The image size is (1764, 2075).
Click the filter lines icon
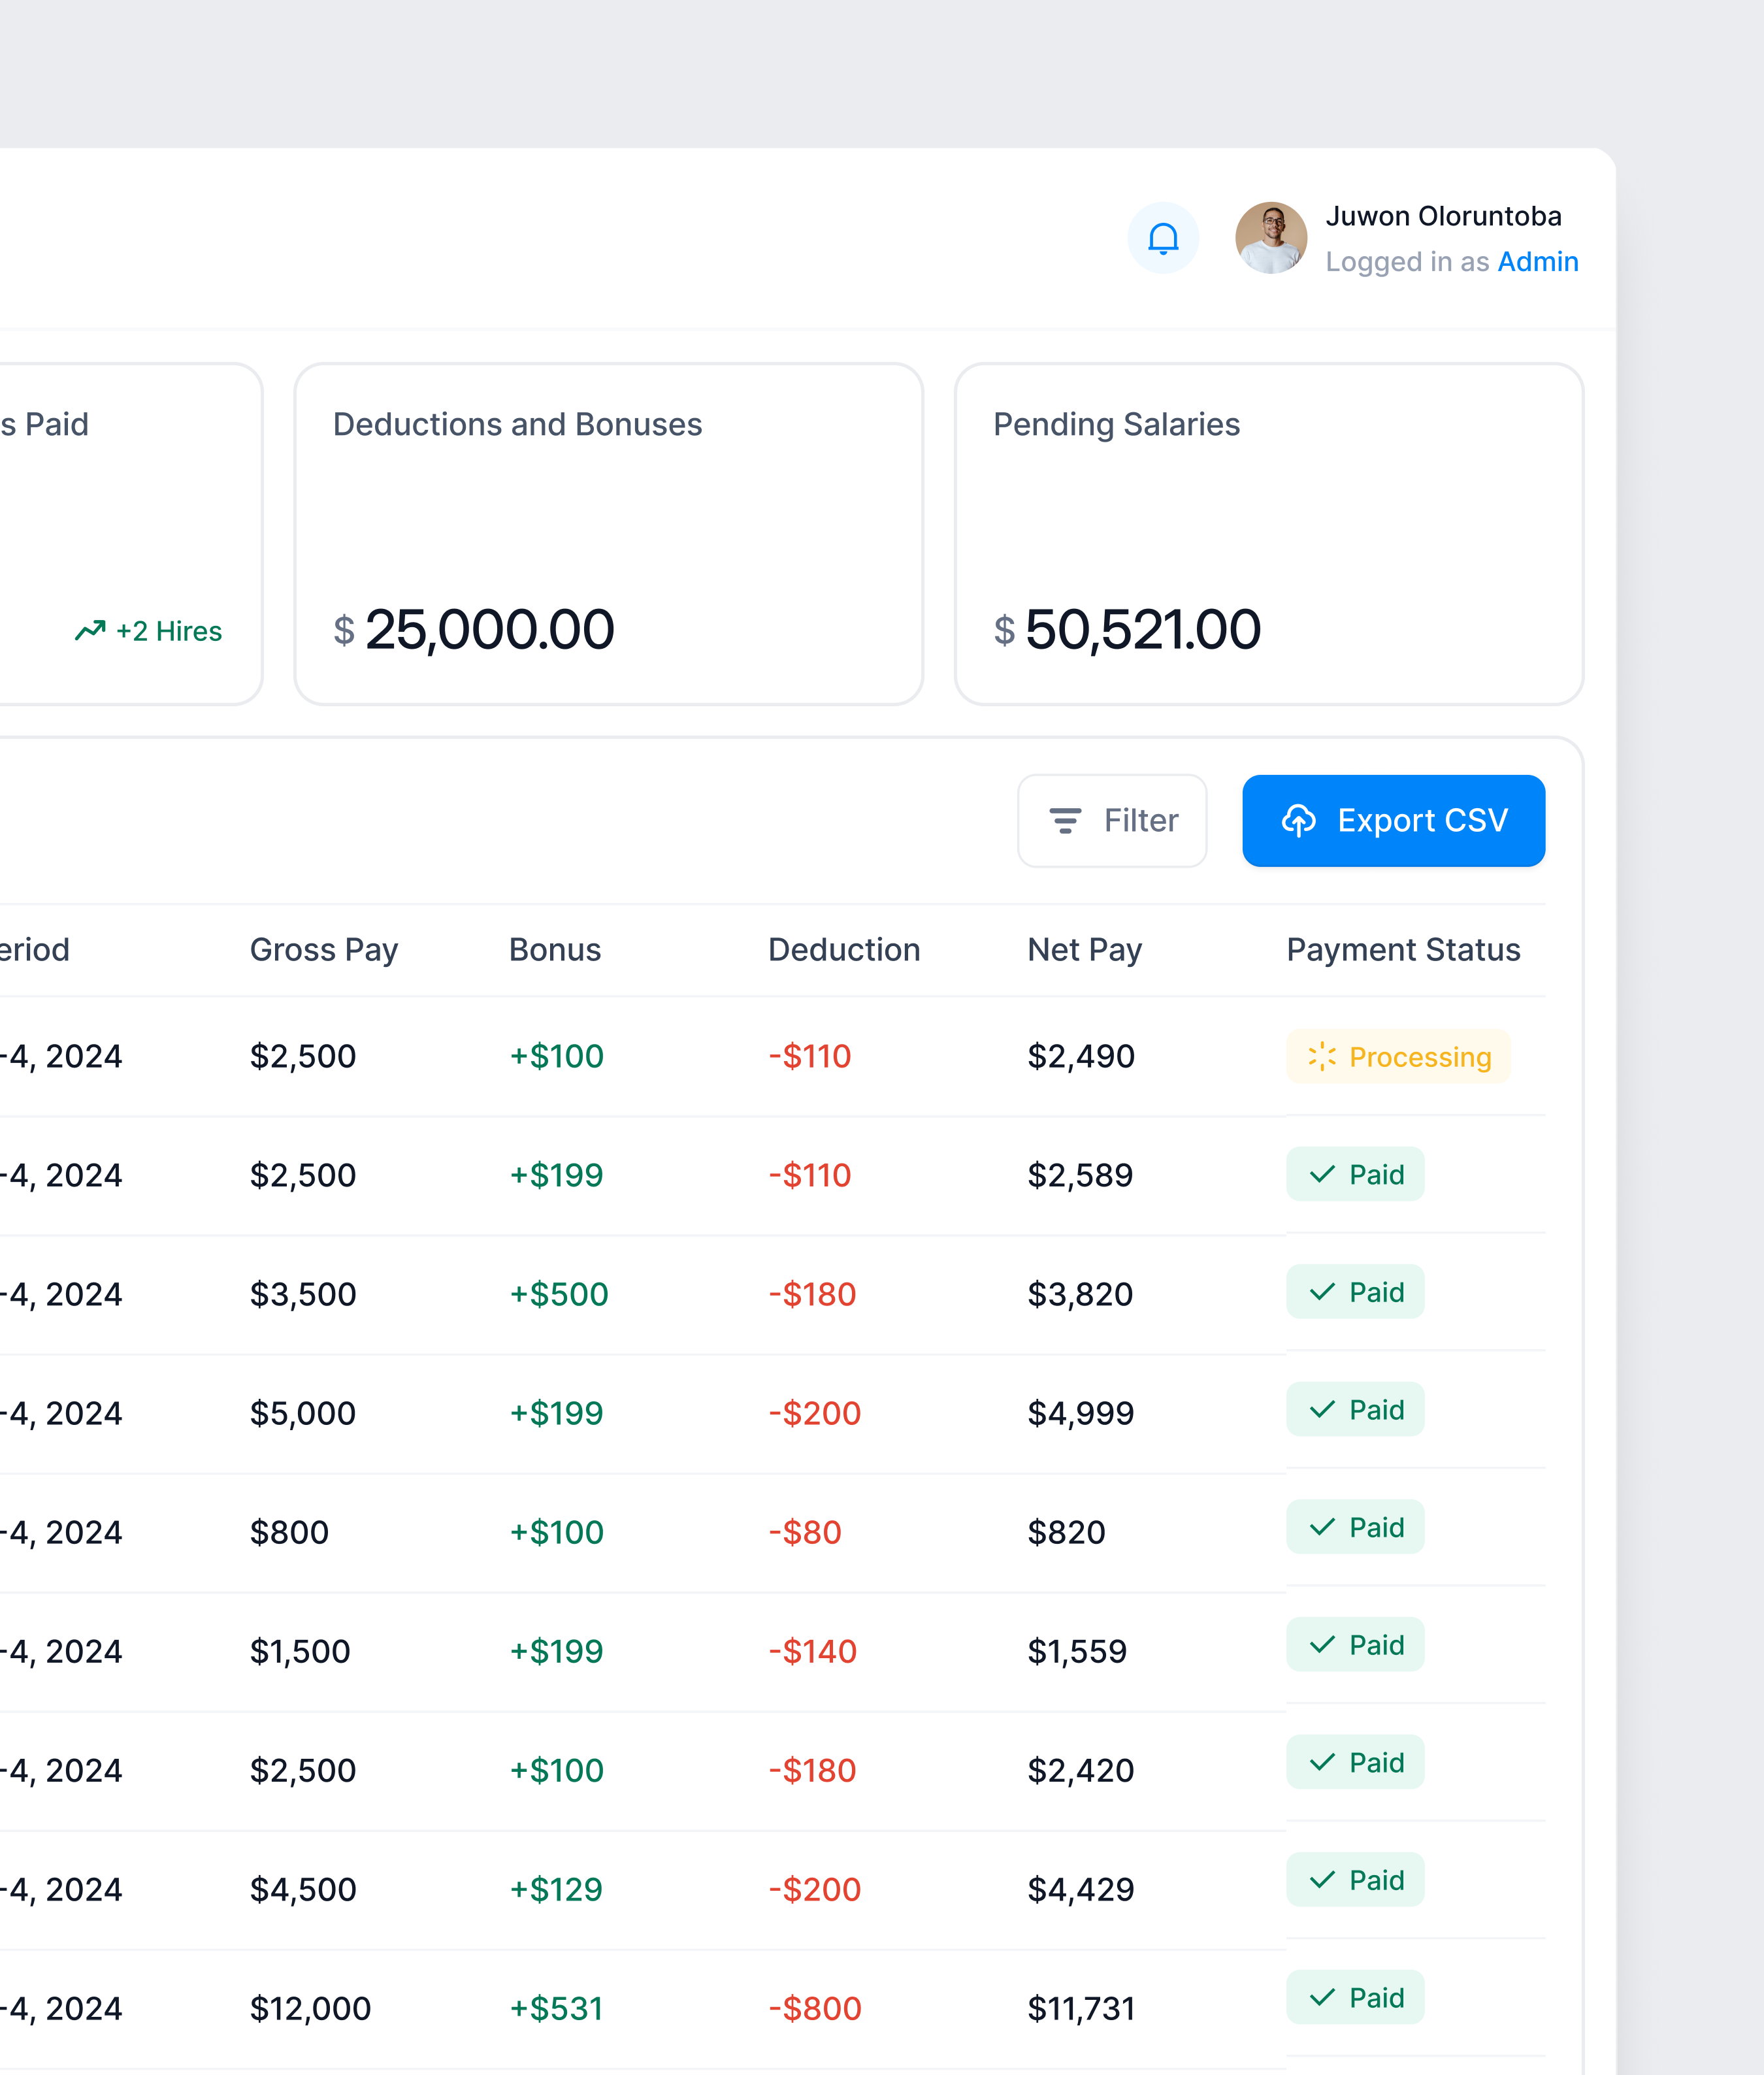[1065, 821]
